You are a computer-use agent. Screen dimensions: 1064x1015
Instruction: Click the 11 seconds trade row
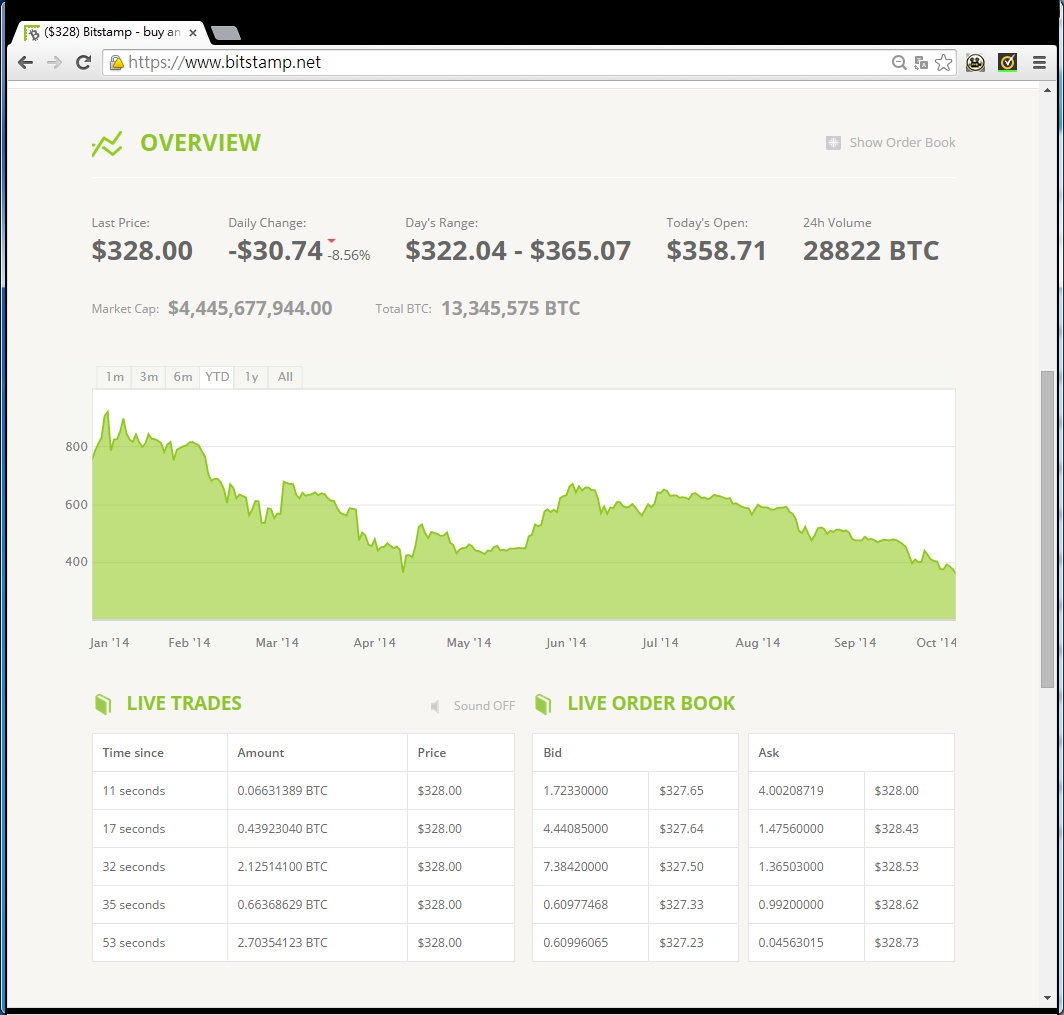coord(303,790)
